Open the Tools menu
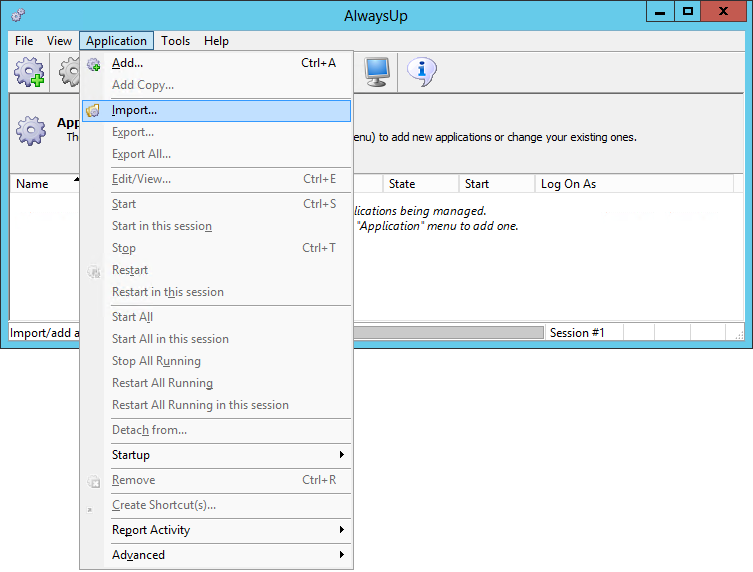753x572 pixels. (x=175, y=41)
